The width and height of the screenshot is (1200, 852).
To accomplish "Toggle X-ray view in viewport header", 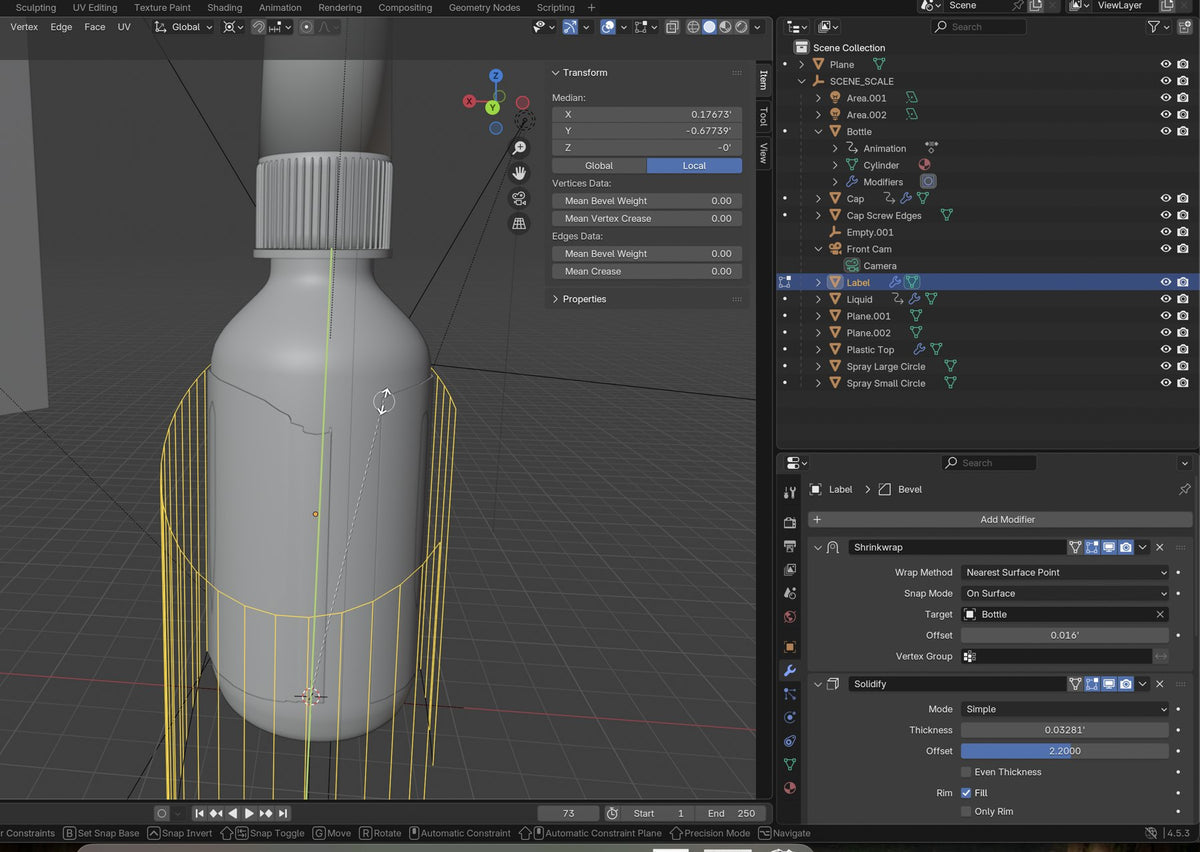I will point(672,27).
